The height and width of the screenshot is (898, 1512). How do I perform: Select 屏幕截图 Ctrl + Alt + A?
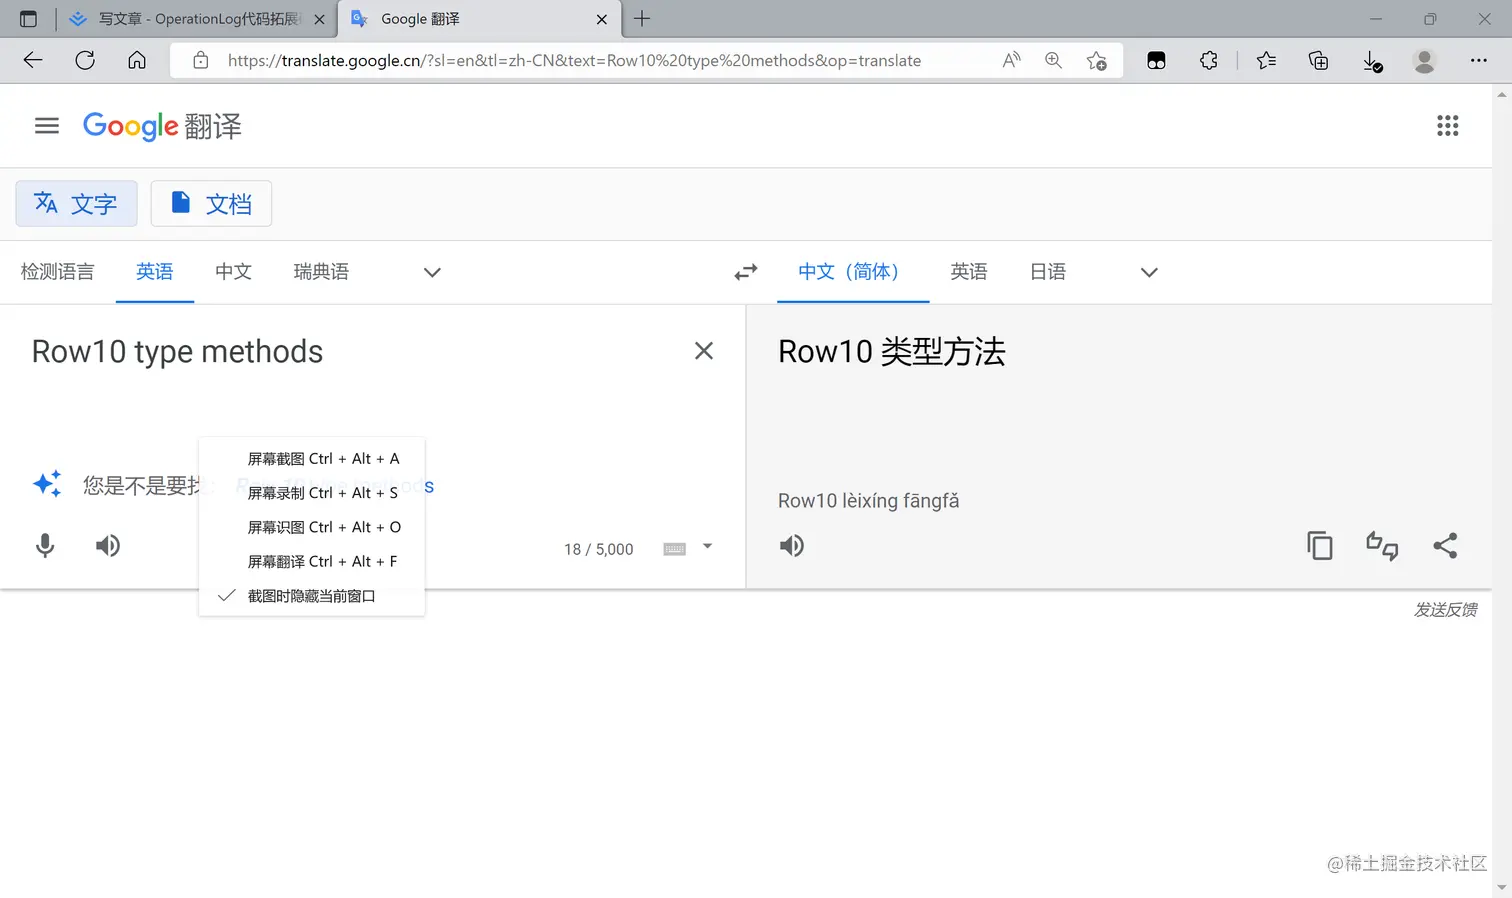click(x=312, y=459)
